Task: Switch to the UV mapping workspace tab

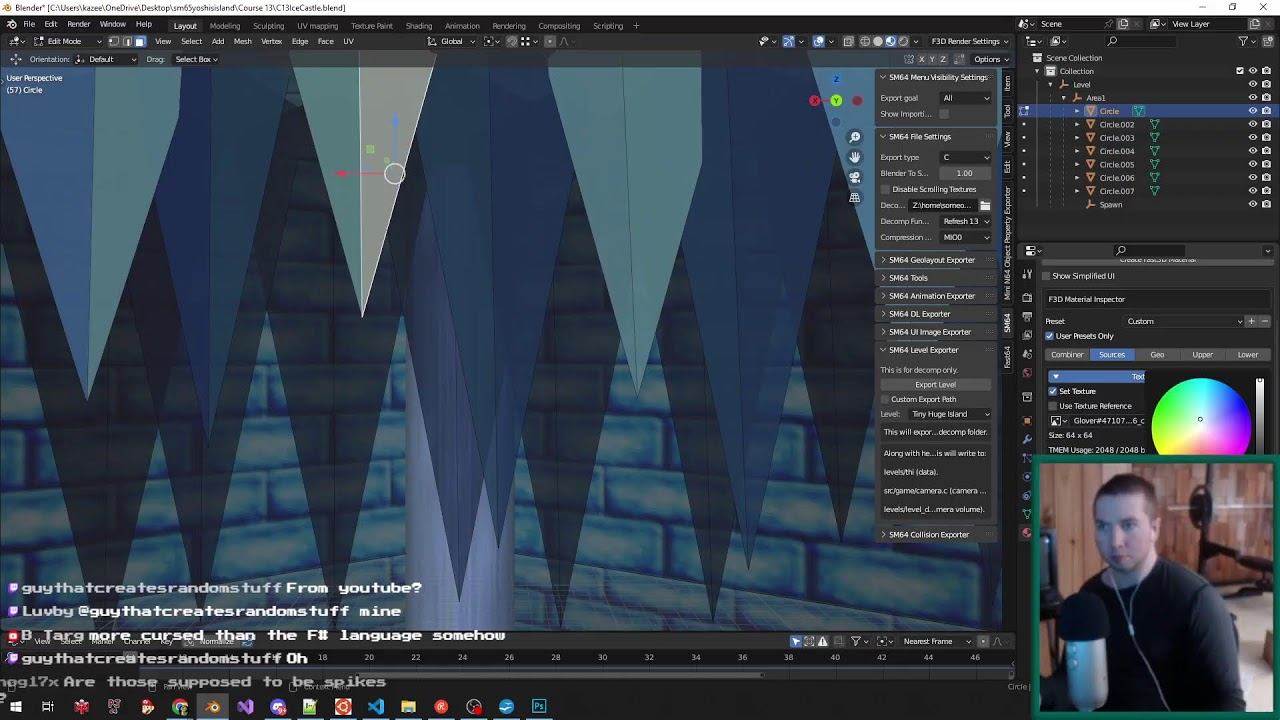Action: (317, 26)
